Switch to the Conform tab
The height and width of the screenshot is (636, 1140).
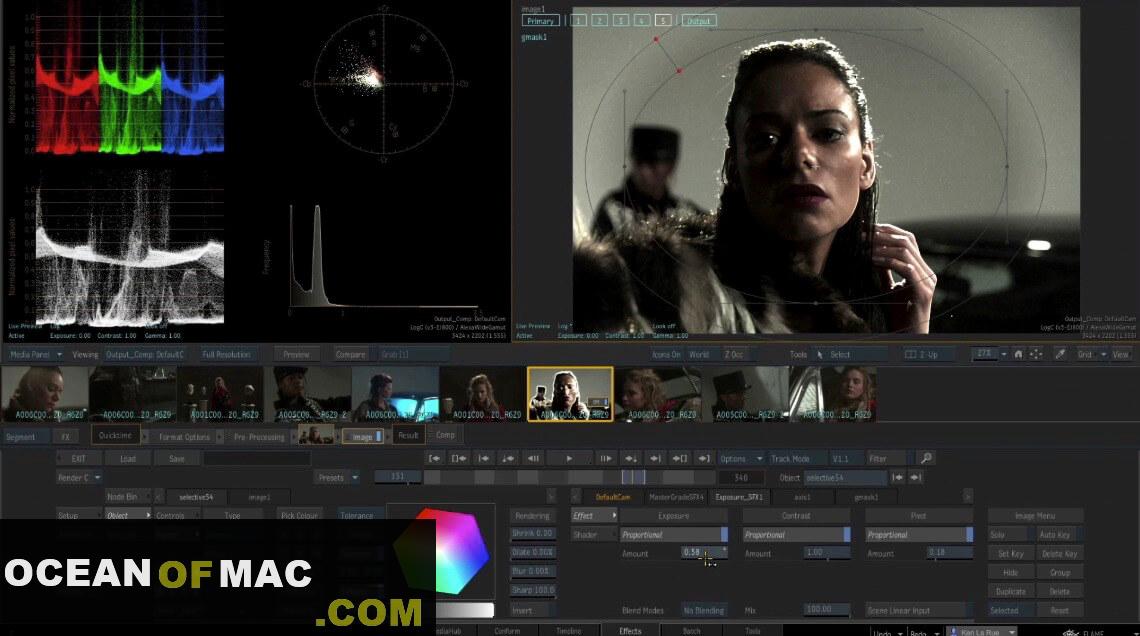507,631
